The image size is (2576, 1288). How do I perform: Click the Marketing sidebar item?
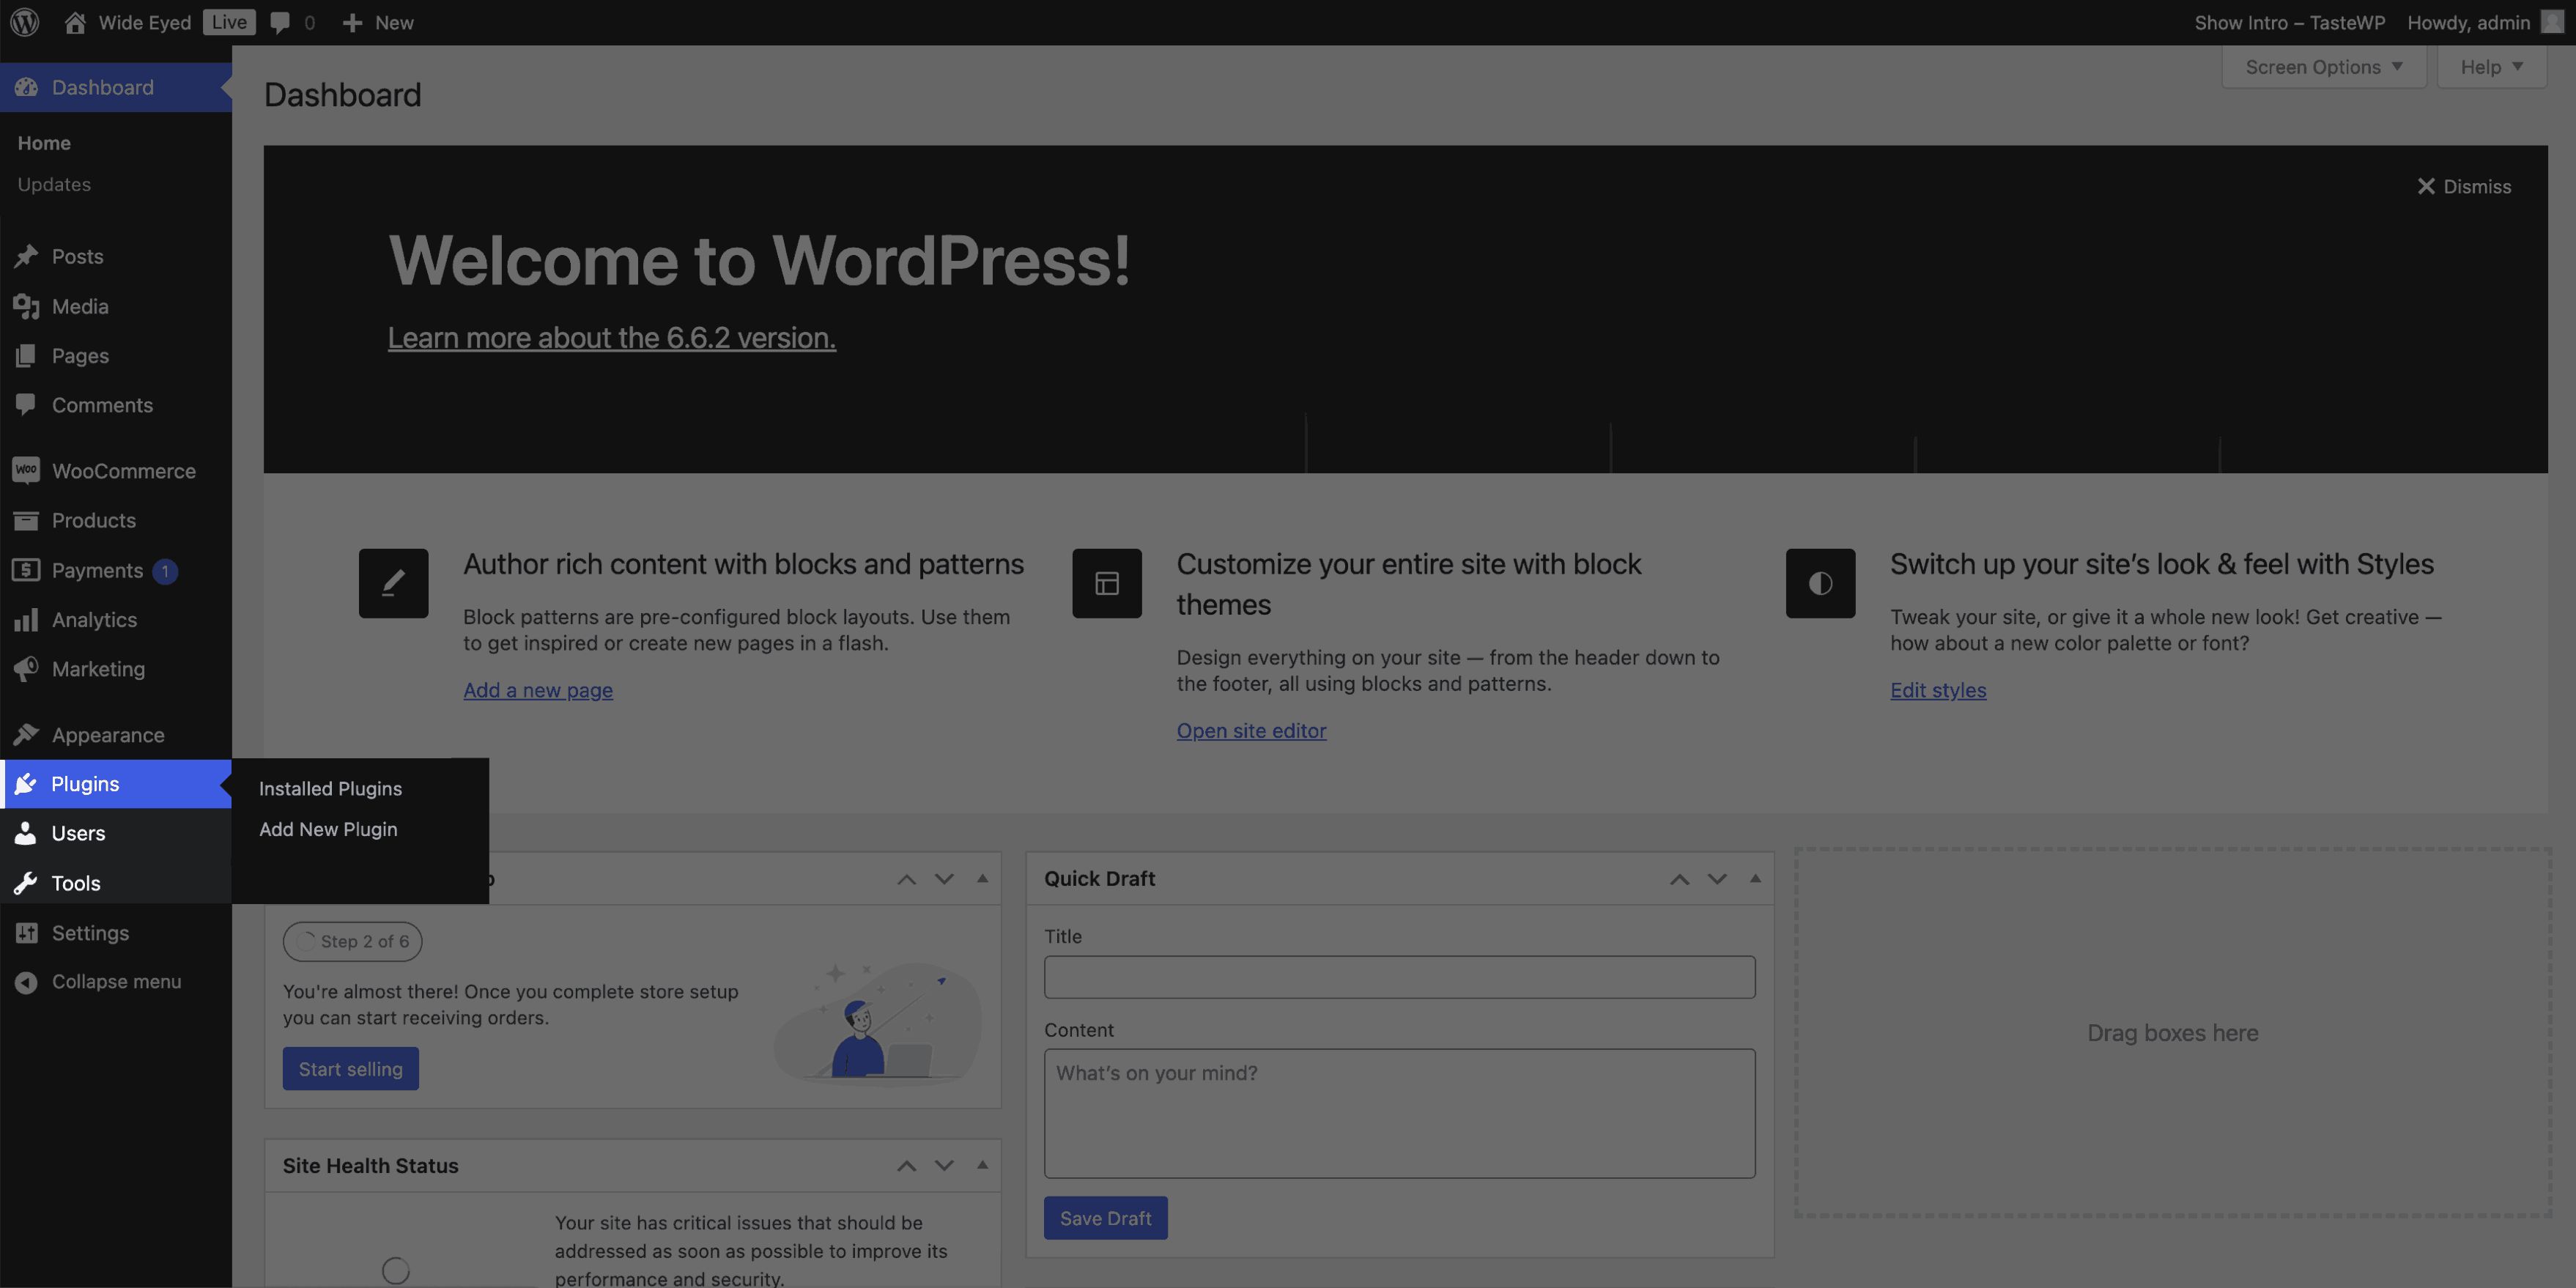(98, 669)
